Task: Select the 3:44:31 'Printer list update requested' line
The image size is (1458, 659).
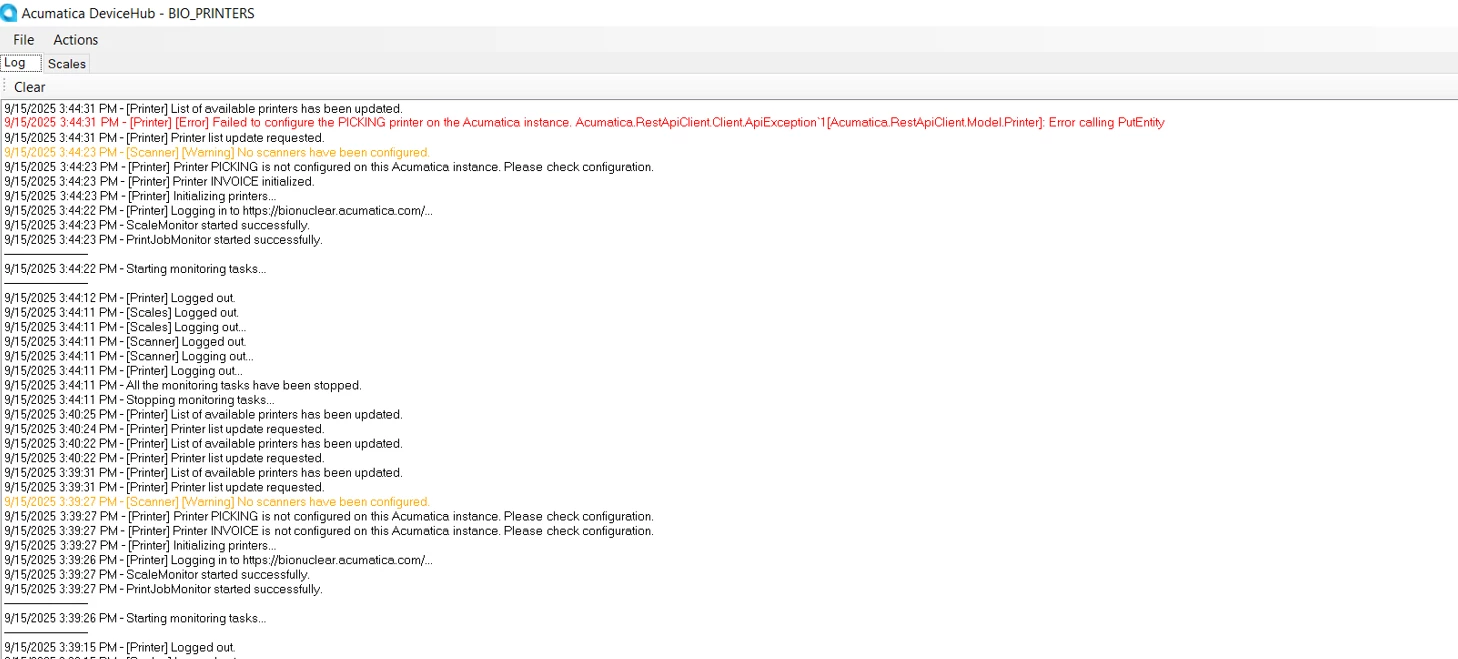Action: pyautogui.click(x=164, y=138)
